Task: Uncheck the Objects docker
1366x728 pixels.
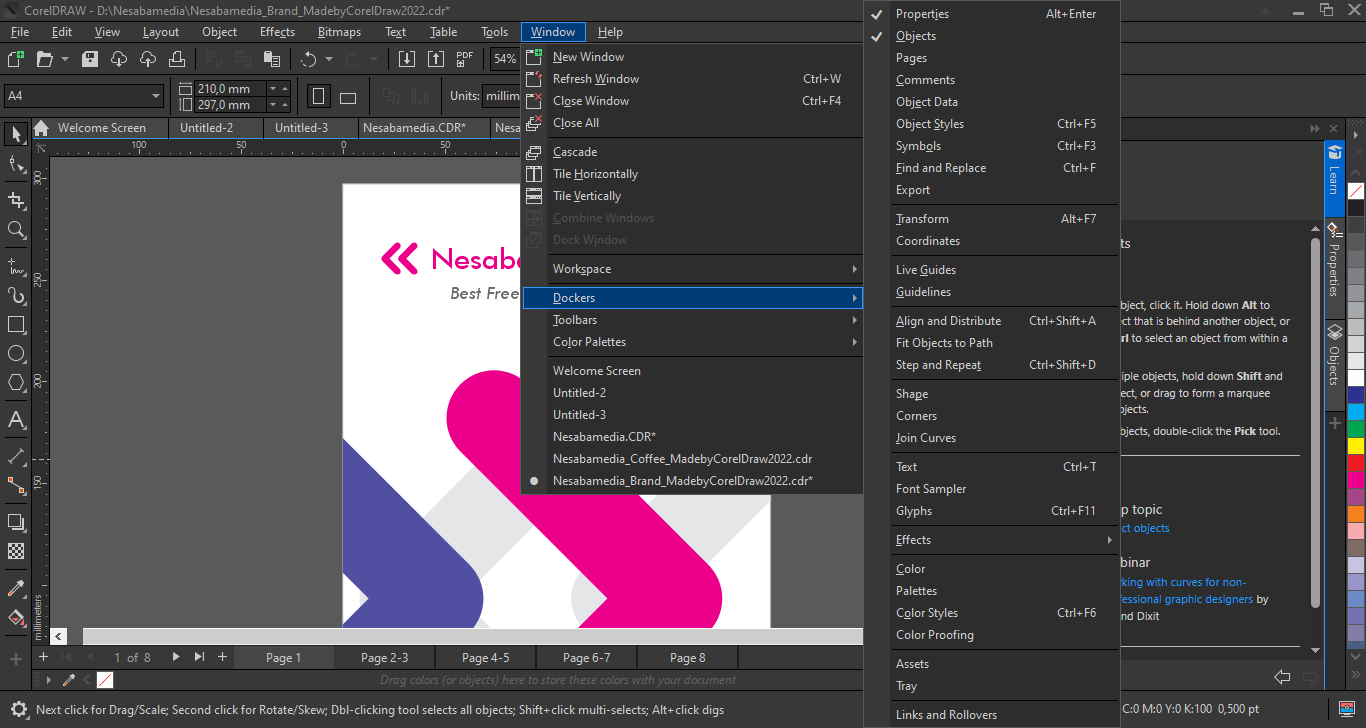Action: pos(915,36)
